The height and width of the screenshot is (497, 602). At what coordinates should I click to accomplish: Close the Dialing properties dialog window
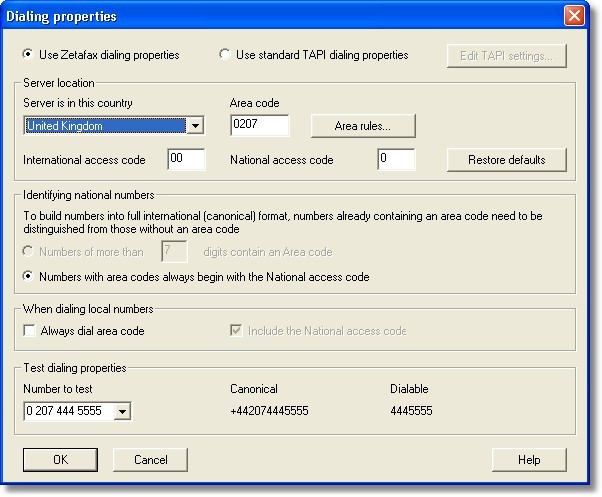574,16
